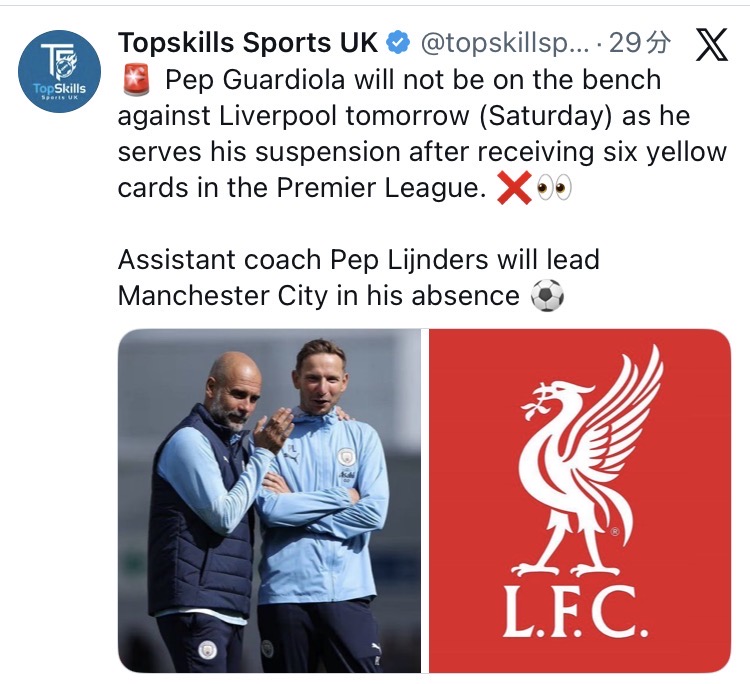The height and width of the screenshot is (684, 750).
Task: Open the Topskills Sports UK profile avatar
Action: click(x=60, y=71)
